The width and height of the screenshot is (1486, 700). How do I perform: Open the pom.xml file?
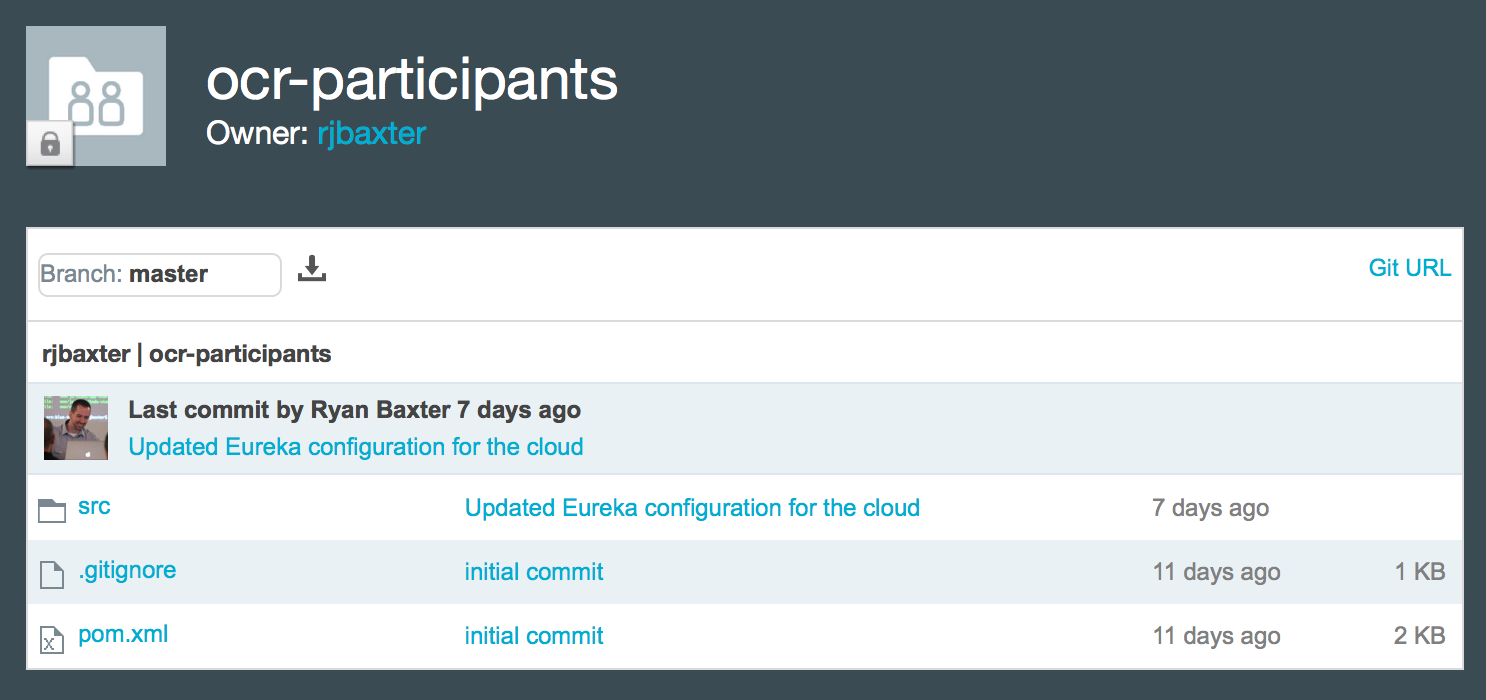click(123, 634)
